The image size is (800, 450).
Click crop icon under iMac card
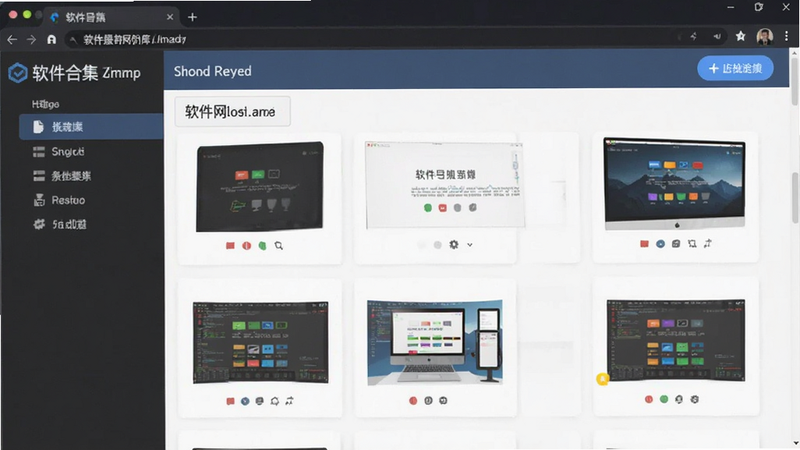tap(692, 244)
